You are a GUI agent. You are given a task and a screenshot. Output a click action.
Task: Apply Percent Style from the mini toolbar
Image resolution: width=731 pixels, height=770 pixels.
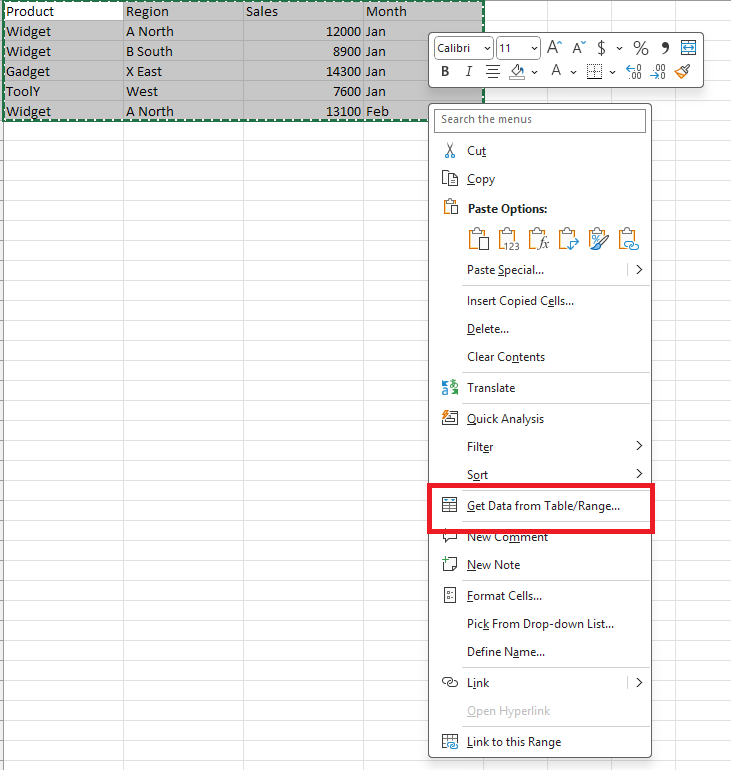pyautogui.click(x=641, y=48)
